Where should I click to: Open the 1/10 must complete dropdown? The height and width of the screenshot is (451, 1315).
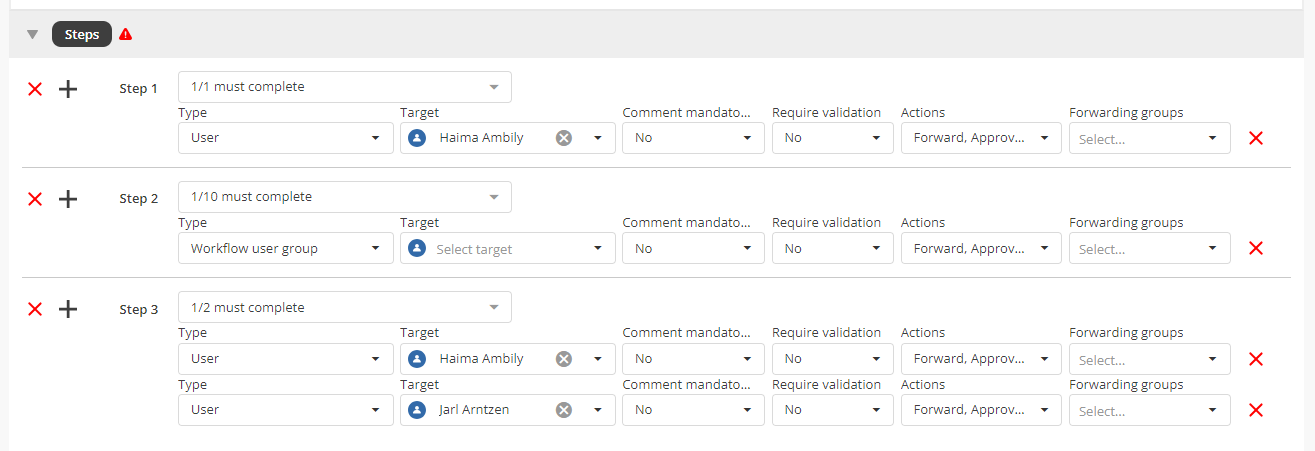344,197
